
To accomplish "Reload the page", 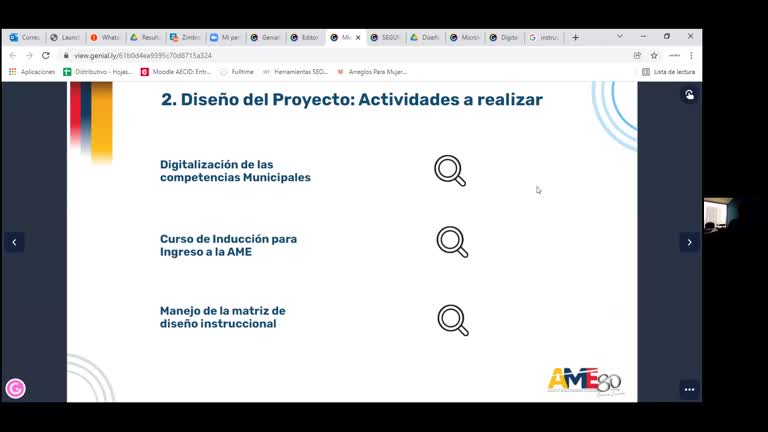I will [46, 55].
